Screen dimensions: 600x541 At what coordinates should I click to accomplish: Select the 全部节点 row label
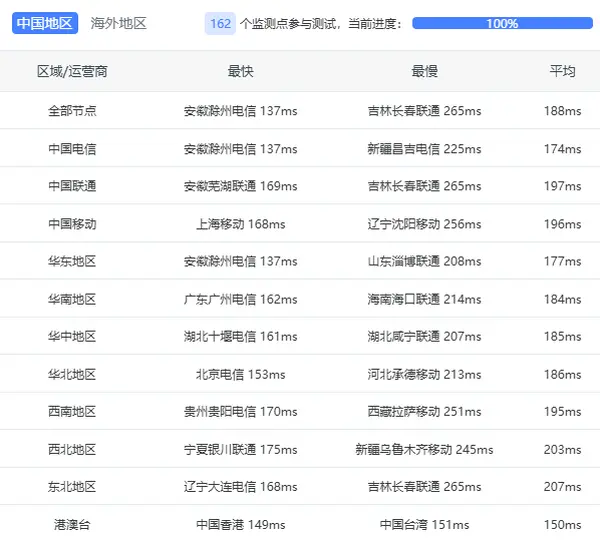[72, 111]
